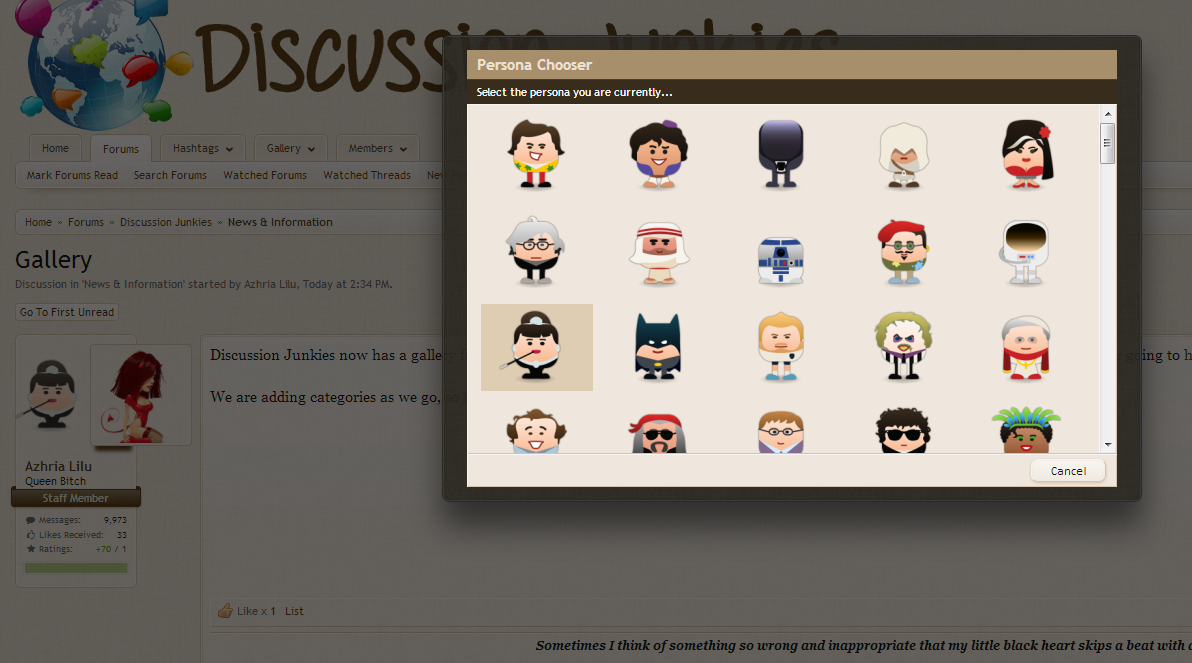This screenshot has height=663, width=1192.
Task: Click the Forums breadcrumb
Action: coord(86,222)
